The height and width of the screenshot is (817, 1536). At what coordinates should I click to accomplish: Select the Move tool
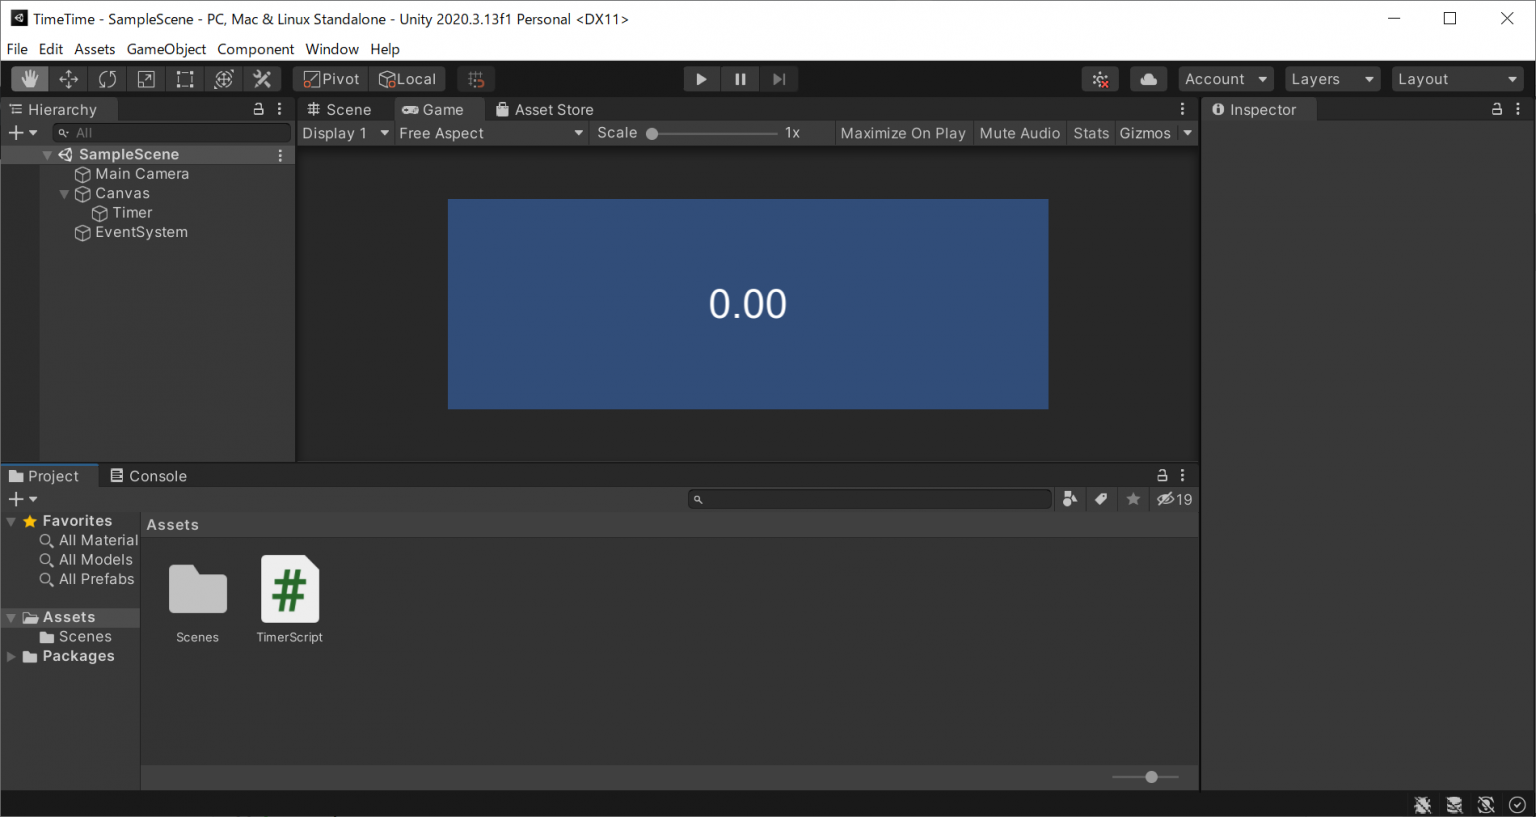(x=68, y=78)
